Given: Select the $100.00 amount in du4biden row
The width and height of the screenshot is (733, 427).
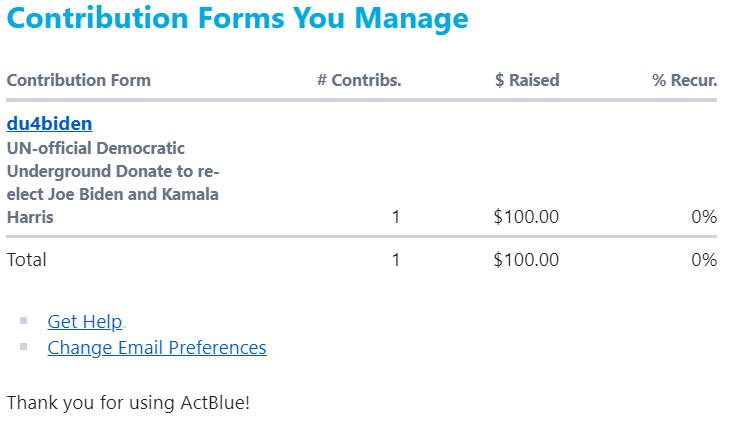Looking at the screenshot, I should click(526, 216).
